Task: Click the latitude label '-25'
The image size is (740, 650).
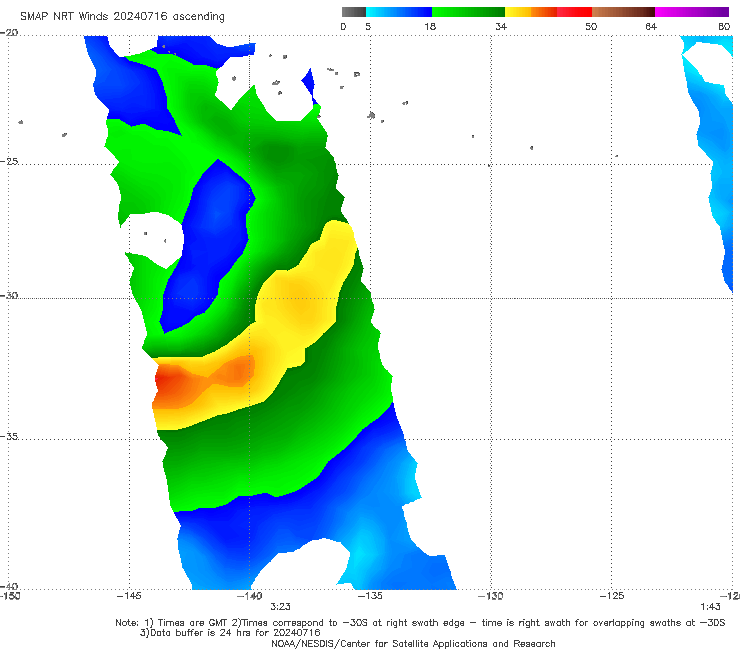Action: coord(10,161)
